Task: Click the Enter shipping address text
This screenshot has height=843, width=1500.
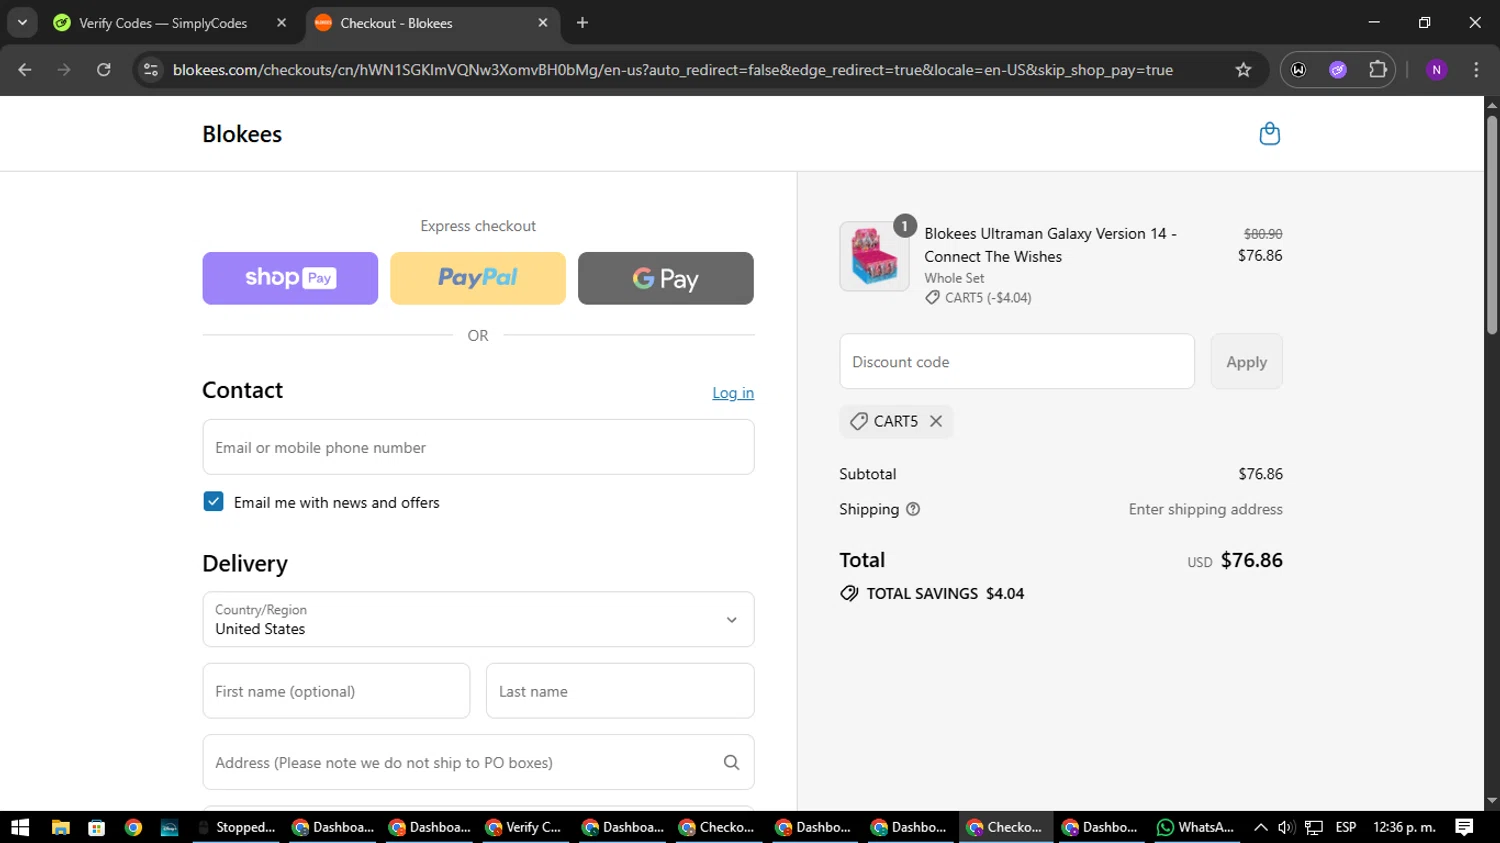Action: [1206, 509]
